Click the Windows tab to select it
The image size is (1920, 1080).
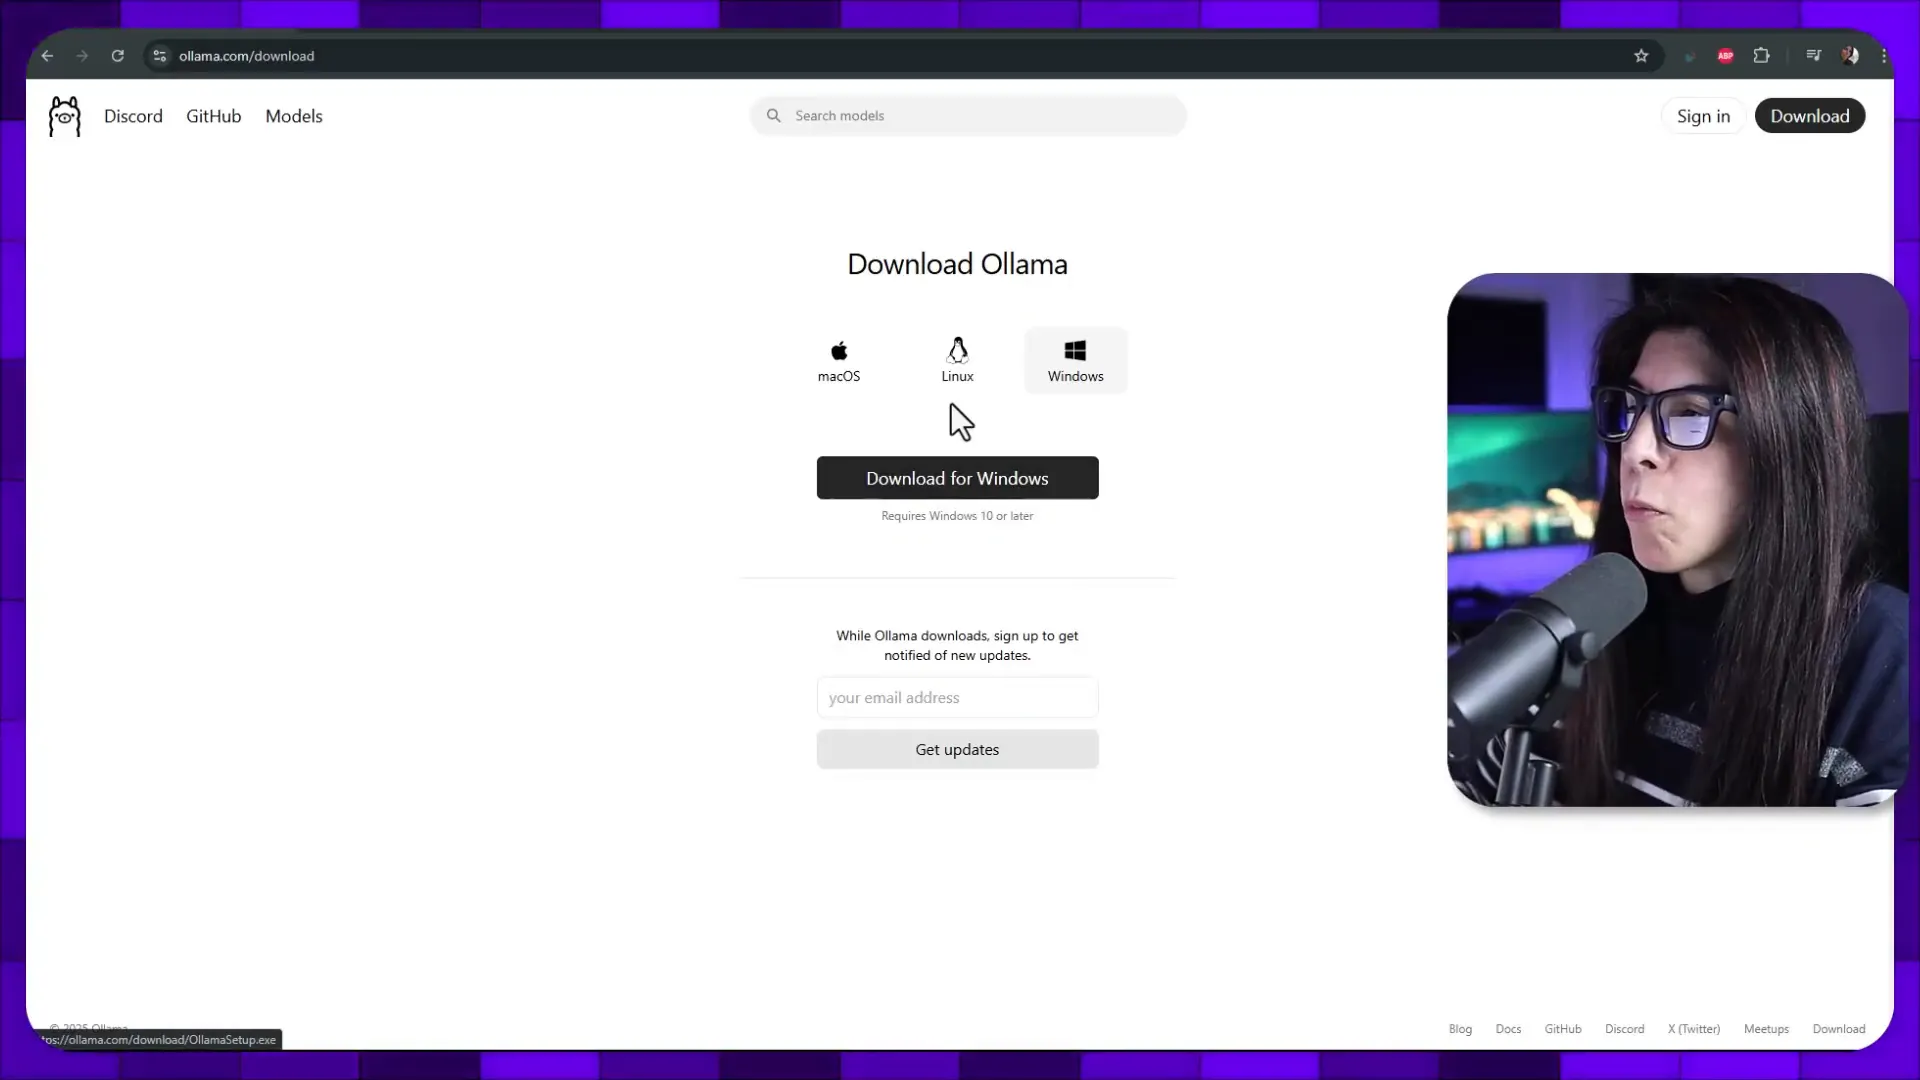click(x=1076, y=360)
